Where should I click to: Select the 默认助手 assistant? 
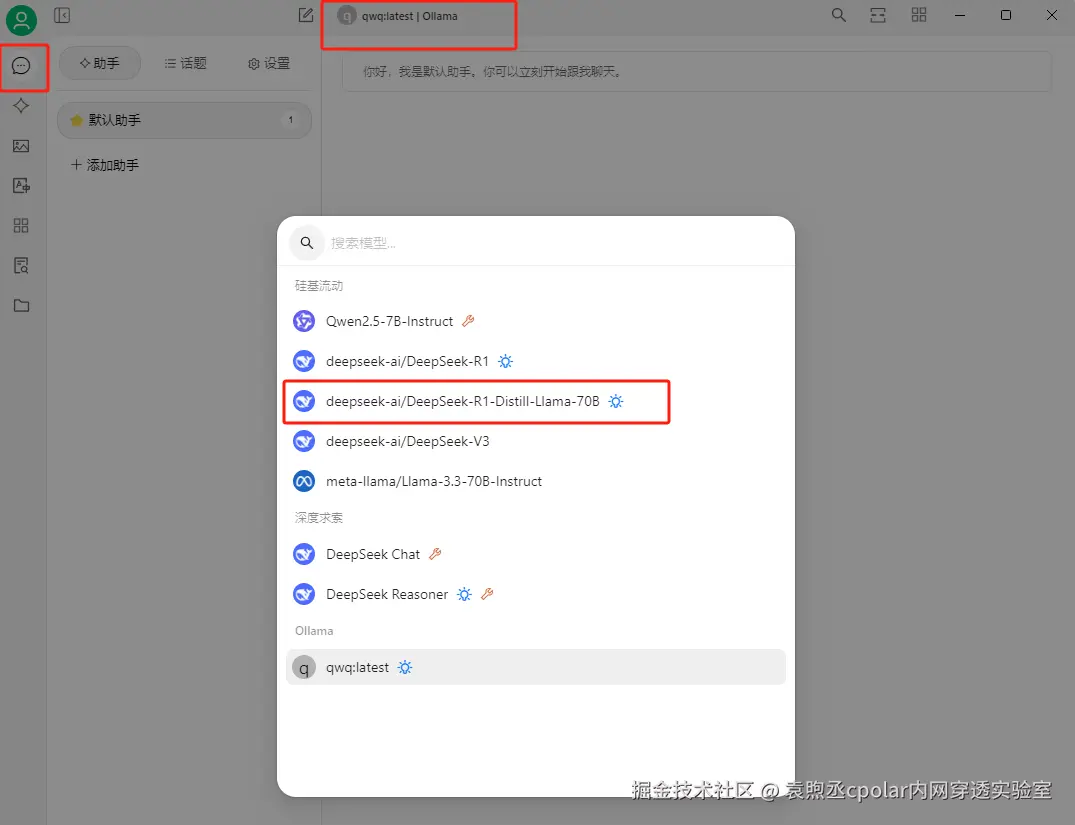(x=184, y=120)
